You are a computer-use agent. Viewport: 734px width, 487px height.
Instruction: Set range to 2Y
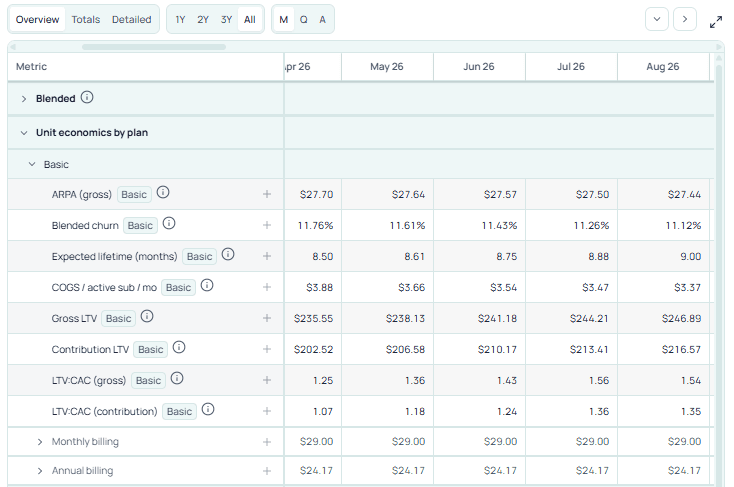click(203, 20)
